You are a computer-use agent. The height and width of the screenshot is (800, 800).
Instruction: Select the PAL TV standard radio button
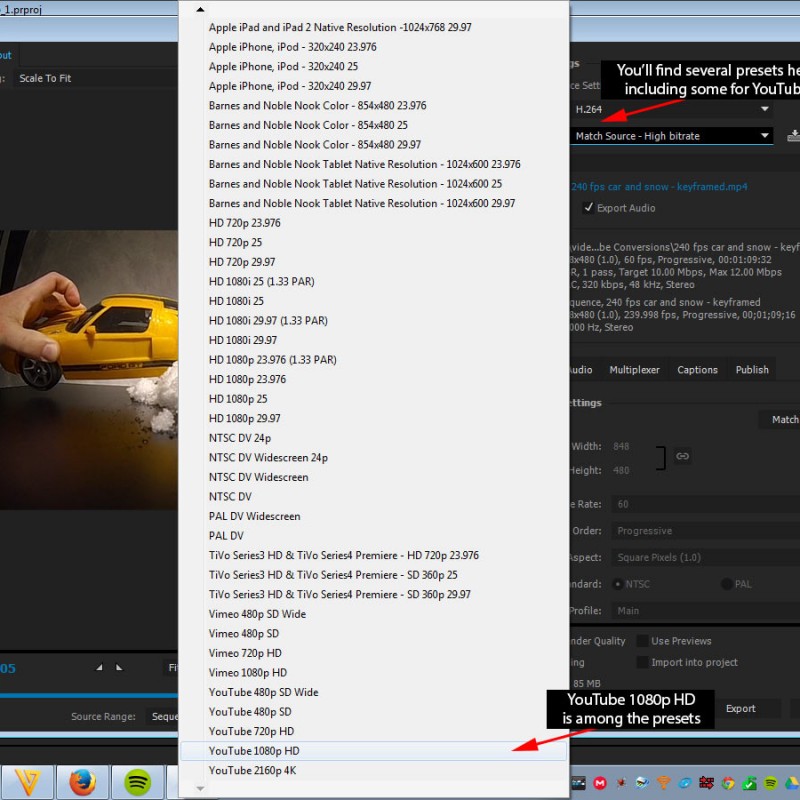[725, 584]
